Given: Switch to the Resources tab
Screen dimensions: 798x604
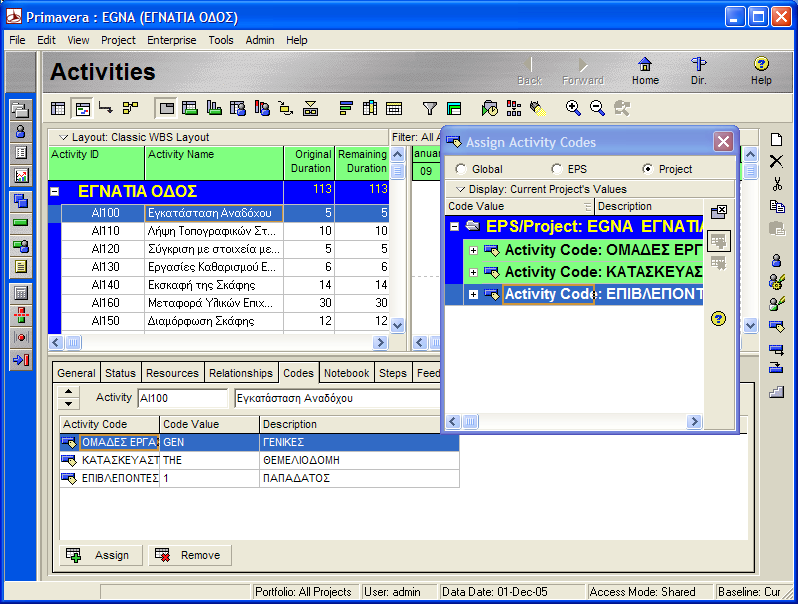Looking at the screenshot, I should click(x=172, y=373).
